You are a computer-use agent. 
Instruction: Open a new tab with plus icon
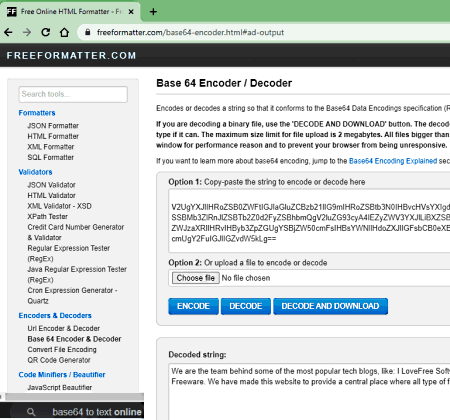(x=153, y=12)
